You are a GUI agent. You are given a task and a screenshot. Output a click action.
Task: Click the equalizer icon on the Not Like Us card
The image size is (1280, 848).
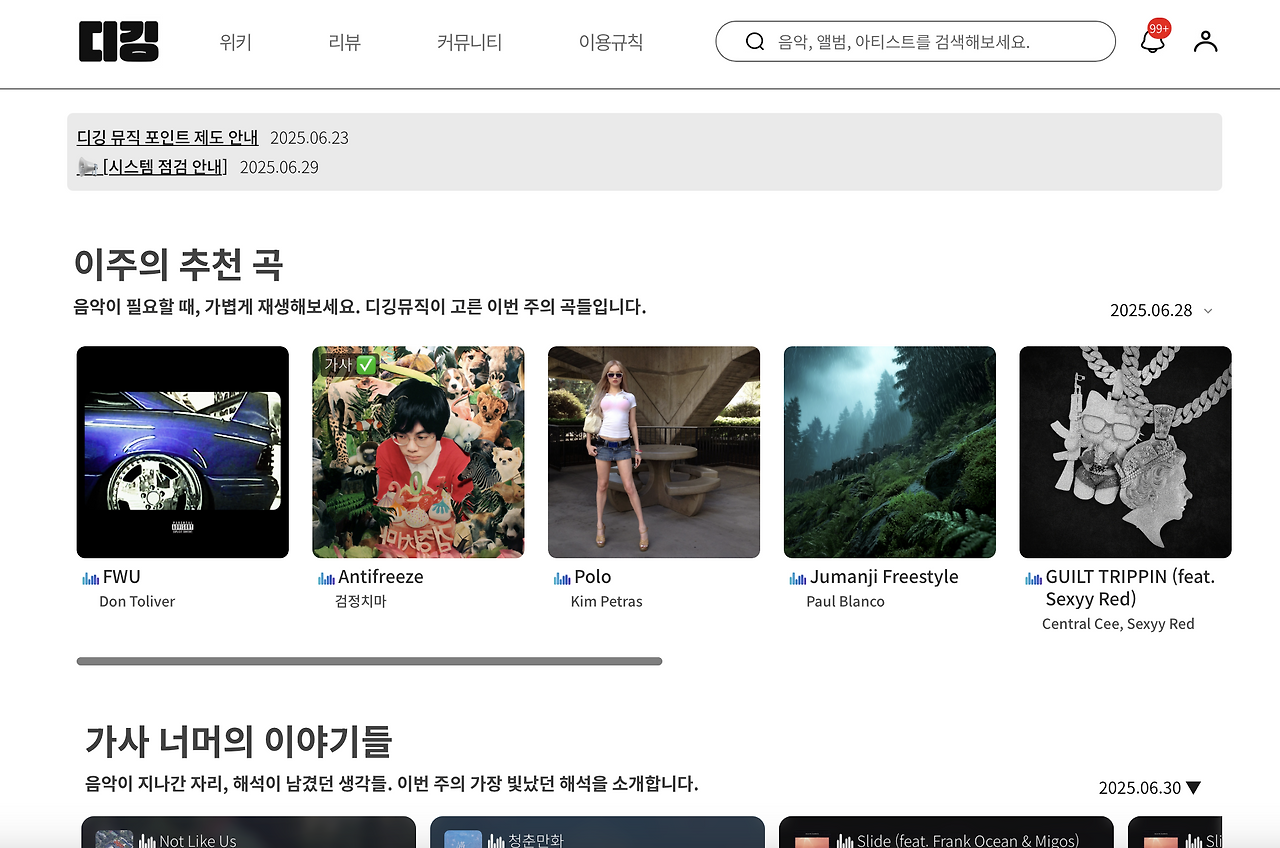tap(148, 841)
